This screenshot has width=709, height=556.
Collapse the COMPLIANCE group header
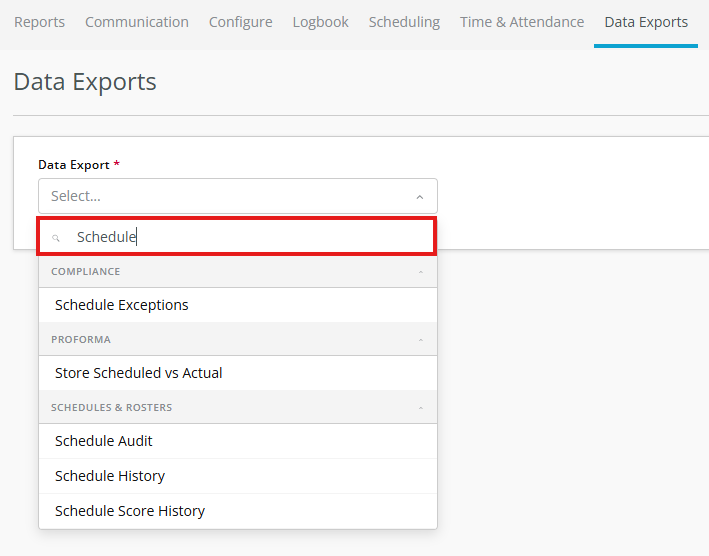coord(238,272)
